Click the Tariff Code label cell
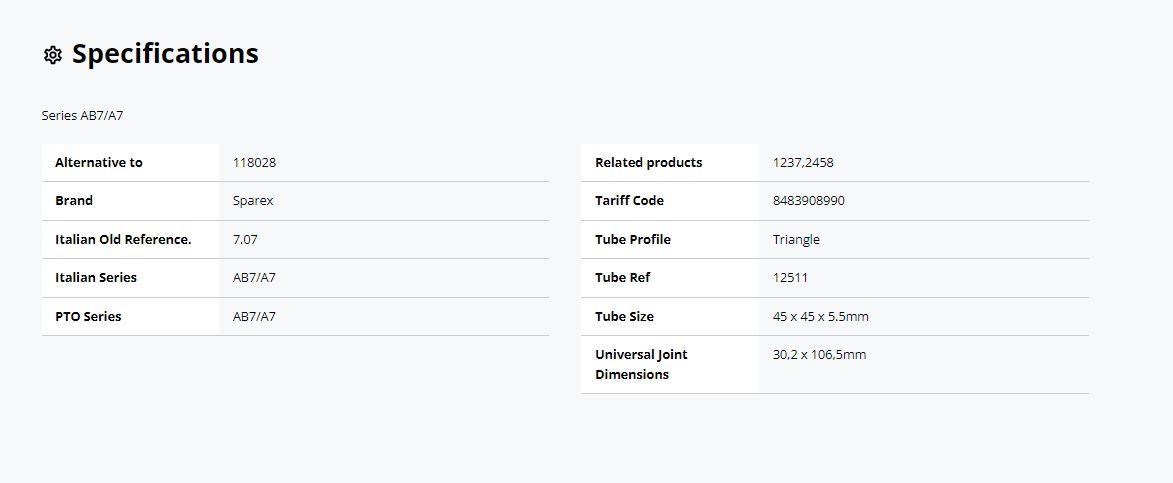This screenshot has height=483, width=1173. point(670,200)
